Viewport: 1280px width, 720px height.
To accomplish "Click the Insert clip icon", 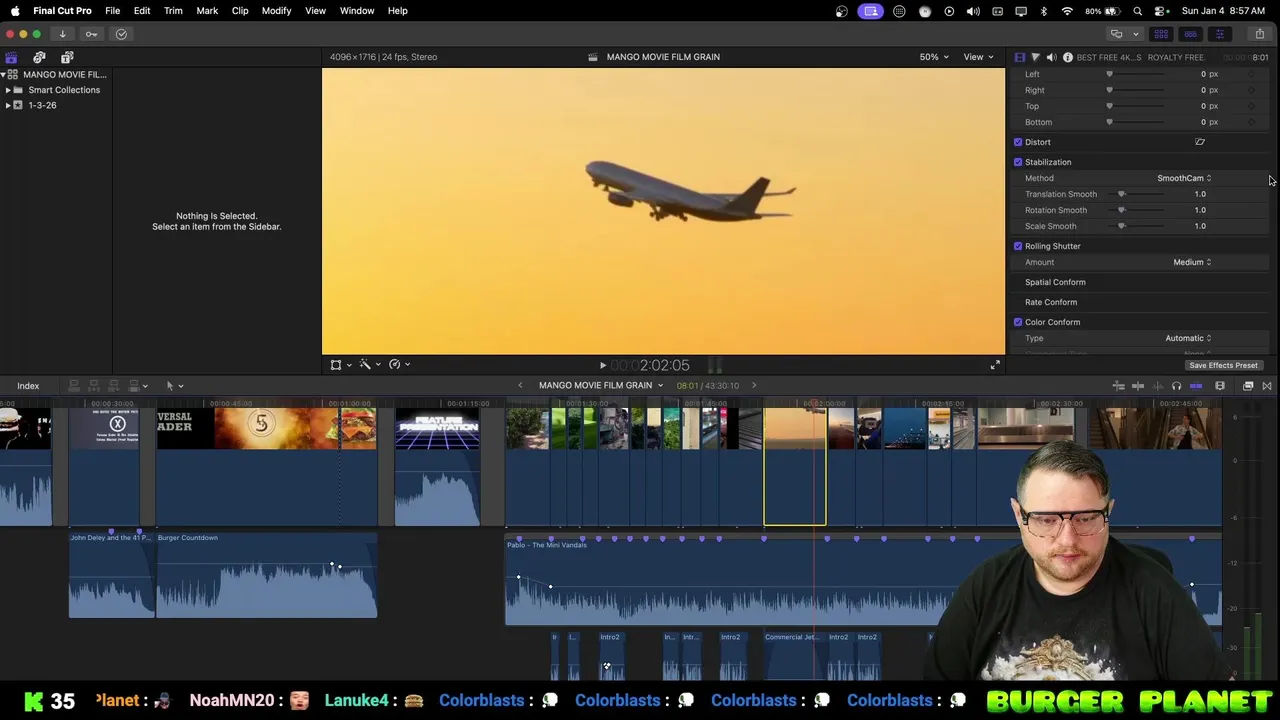I will click(93, 386).
